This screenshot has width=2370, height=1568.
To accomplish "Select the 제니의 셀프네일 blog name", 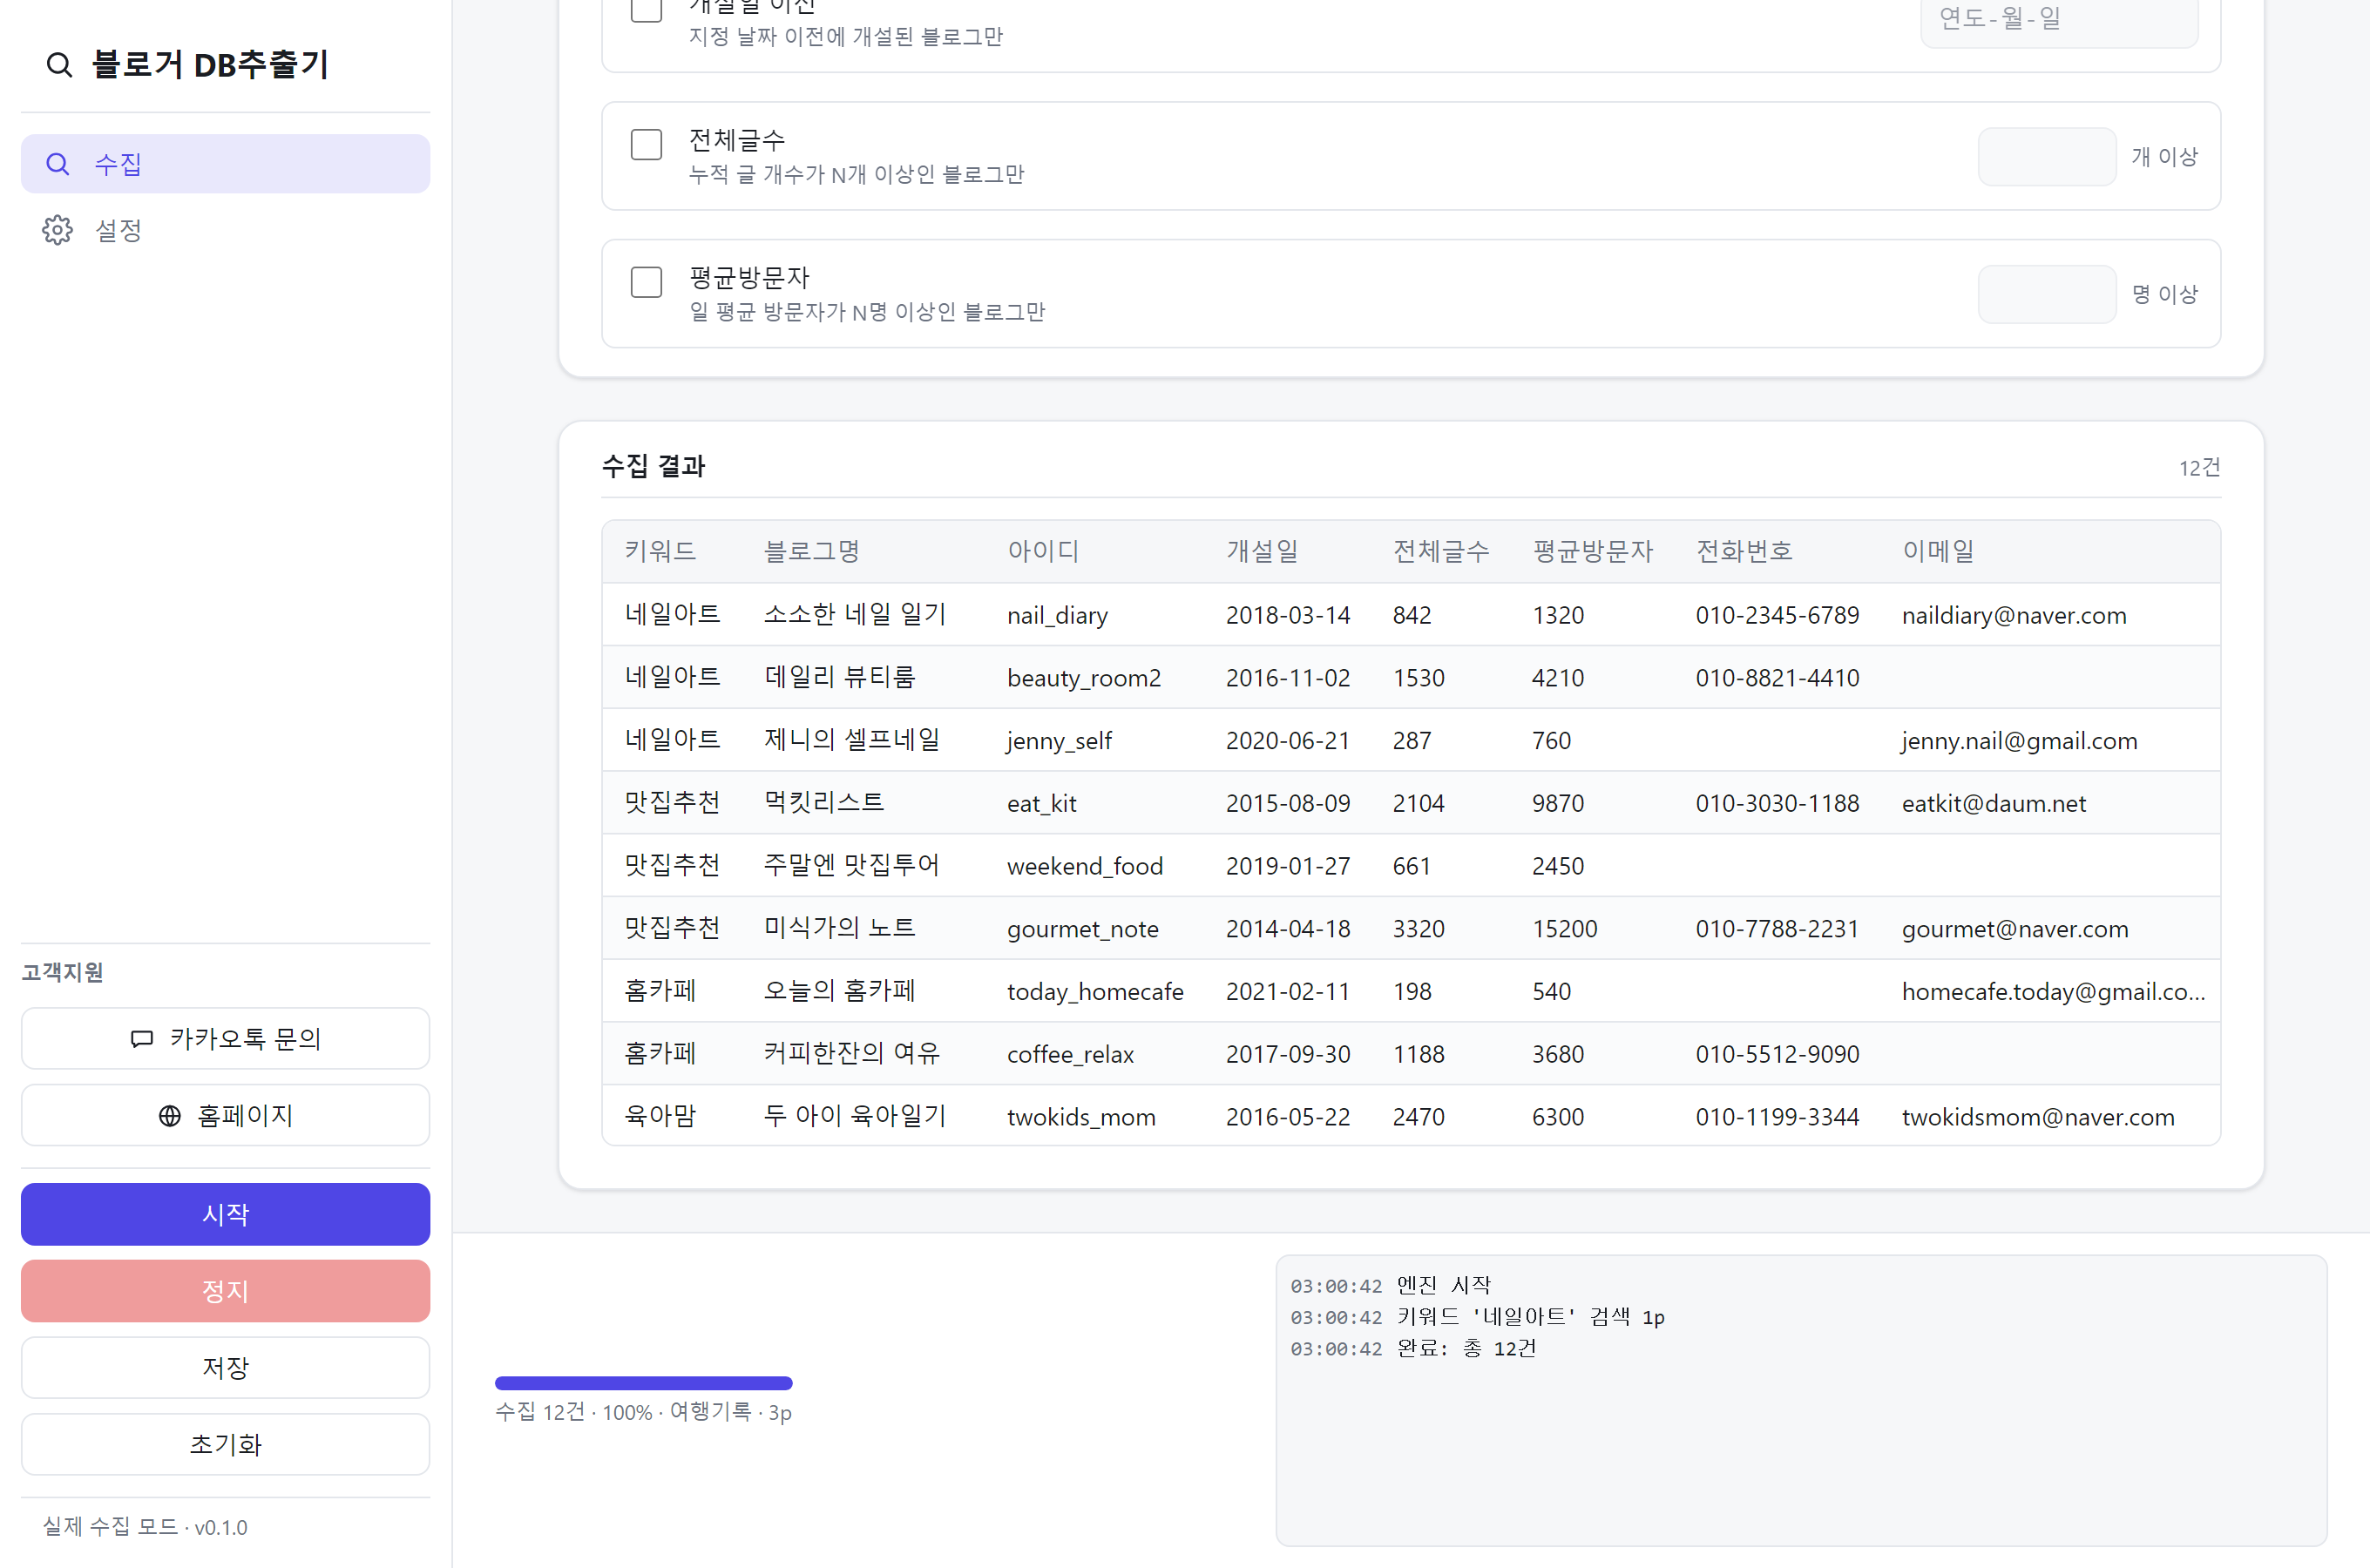I will 852,740.
